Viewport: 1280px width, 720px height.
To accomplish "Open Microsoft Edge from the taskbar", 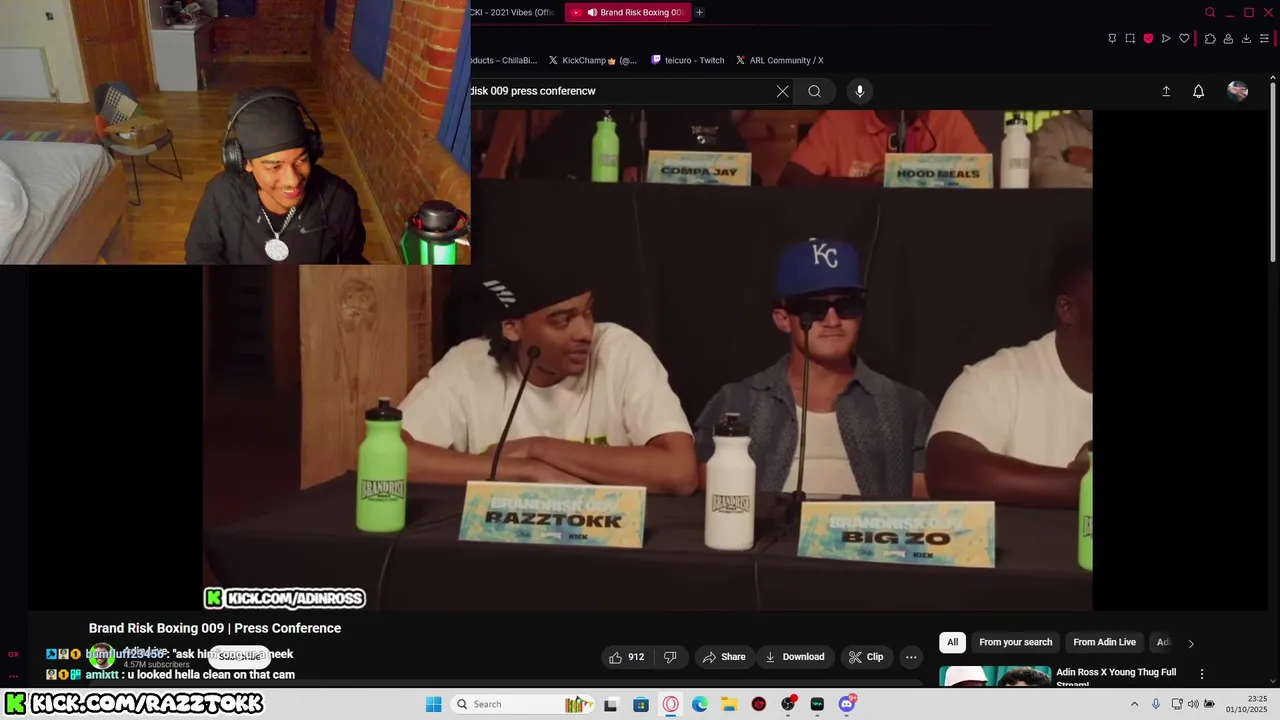I will pos(700,704).
